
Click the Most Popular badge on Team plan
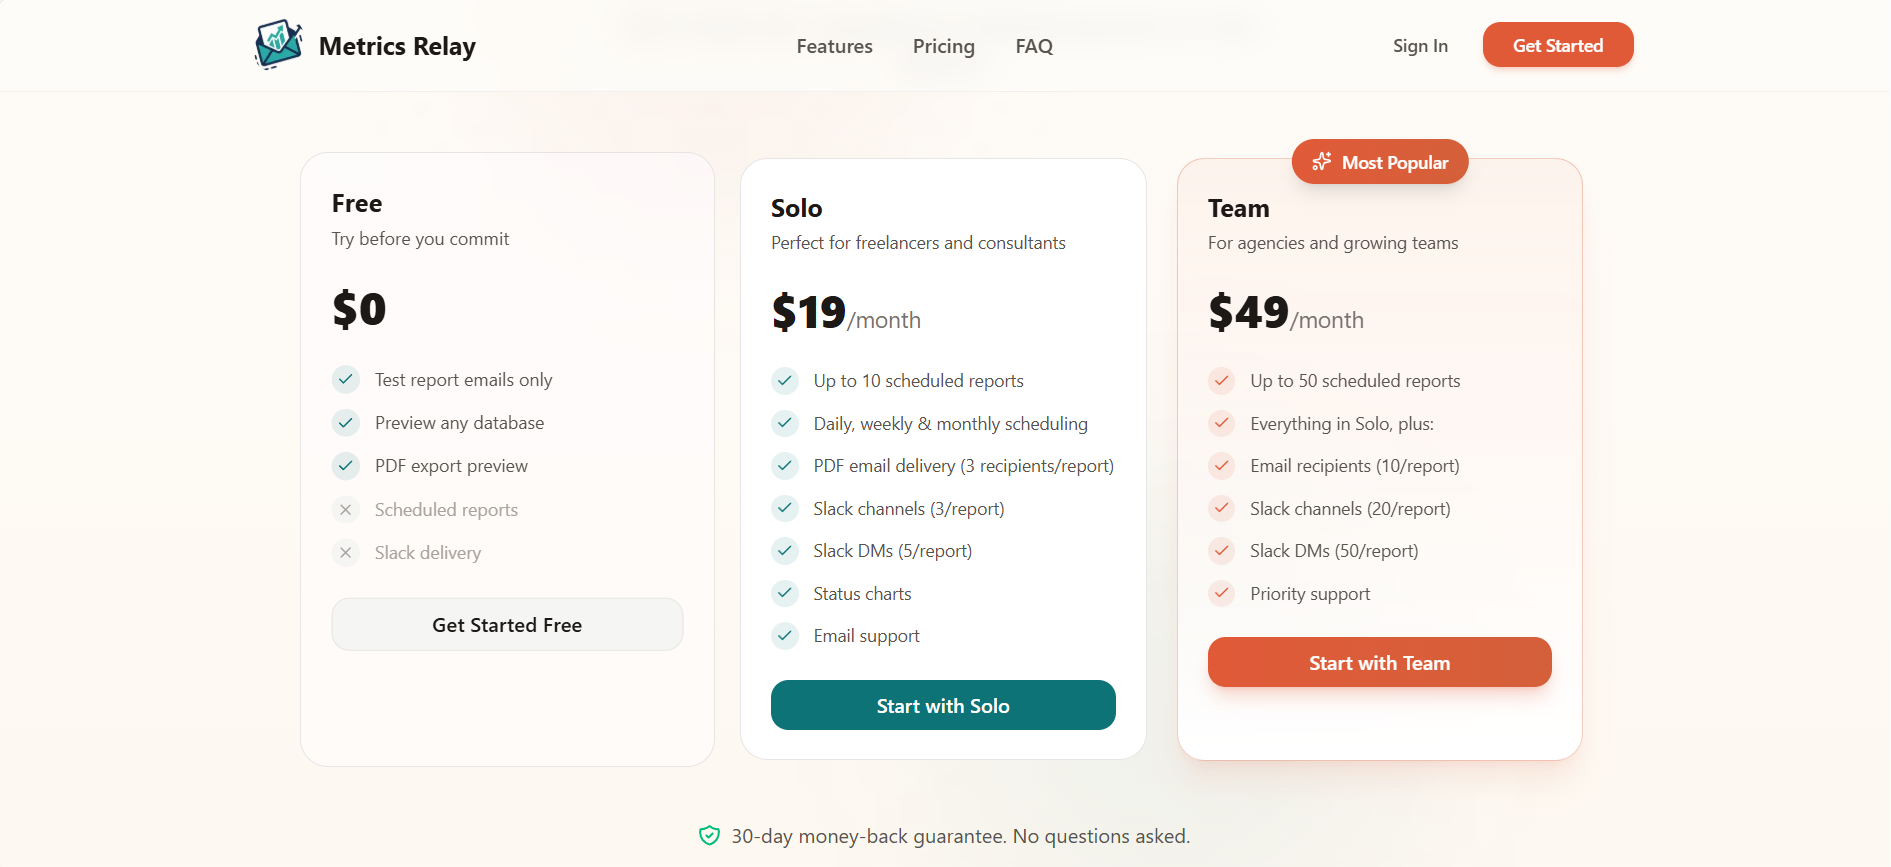pyautogui.click(x=1379, y=161)
